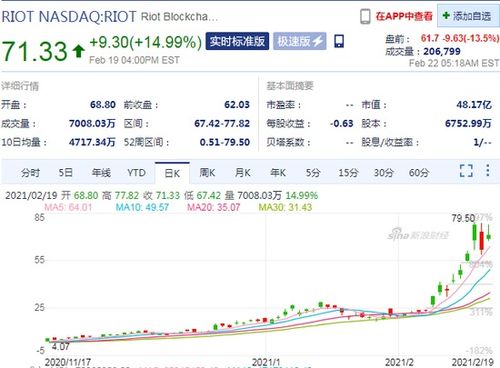
Task: Switch to 实时标准版 mode
Action: (237, 41)
